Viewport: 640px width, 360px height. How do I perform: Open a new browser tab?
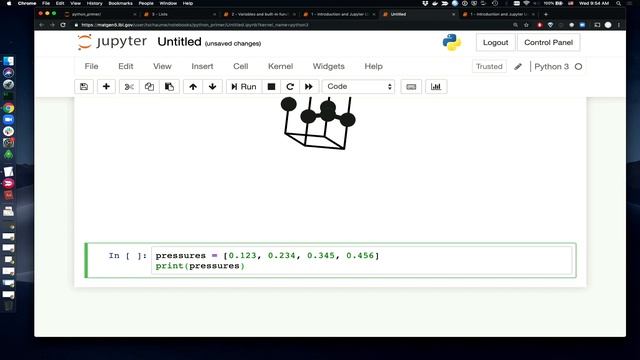[x=546, y=14]
